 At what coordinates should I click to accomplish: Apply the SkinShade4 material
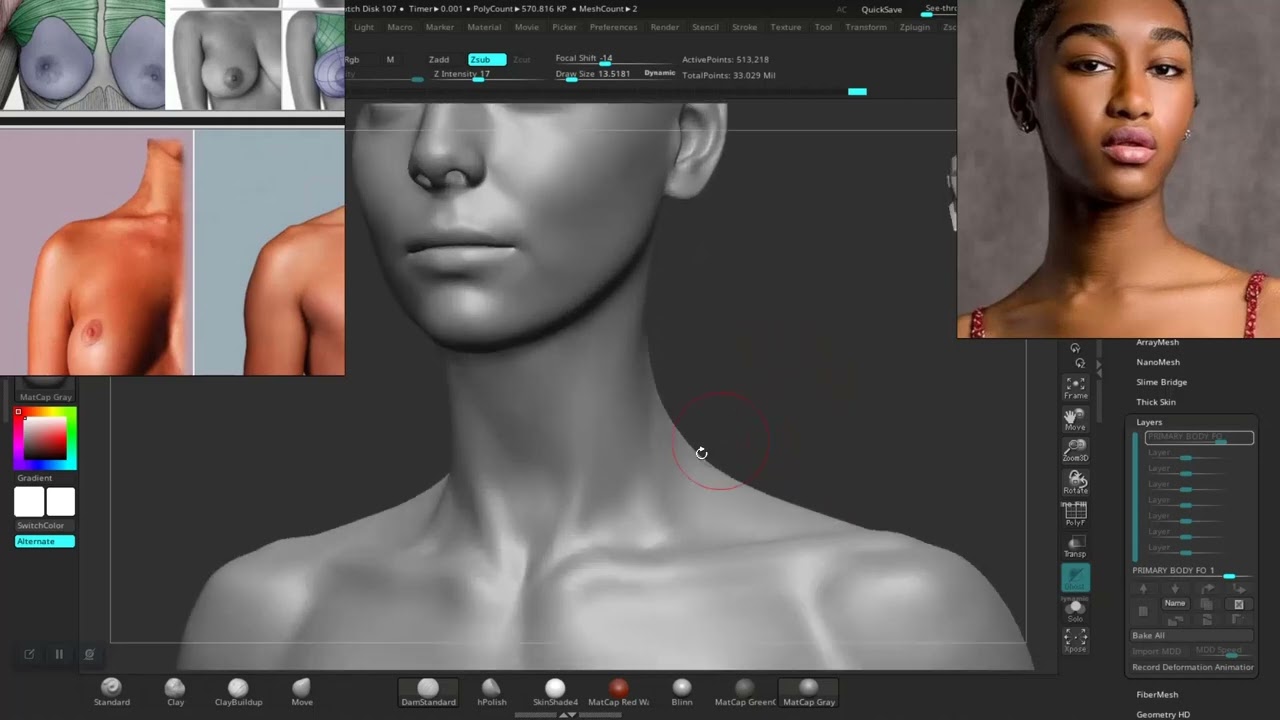555,692
